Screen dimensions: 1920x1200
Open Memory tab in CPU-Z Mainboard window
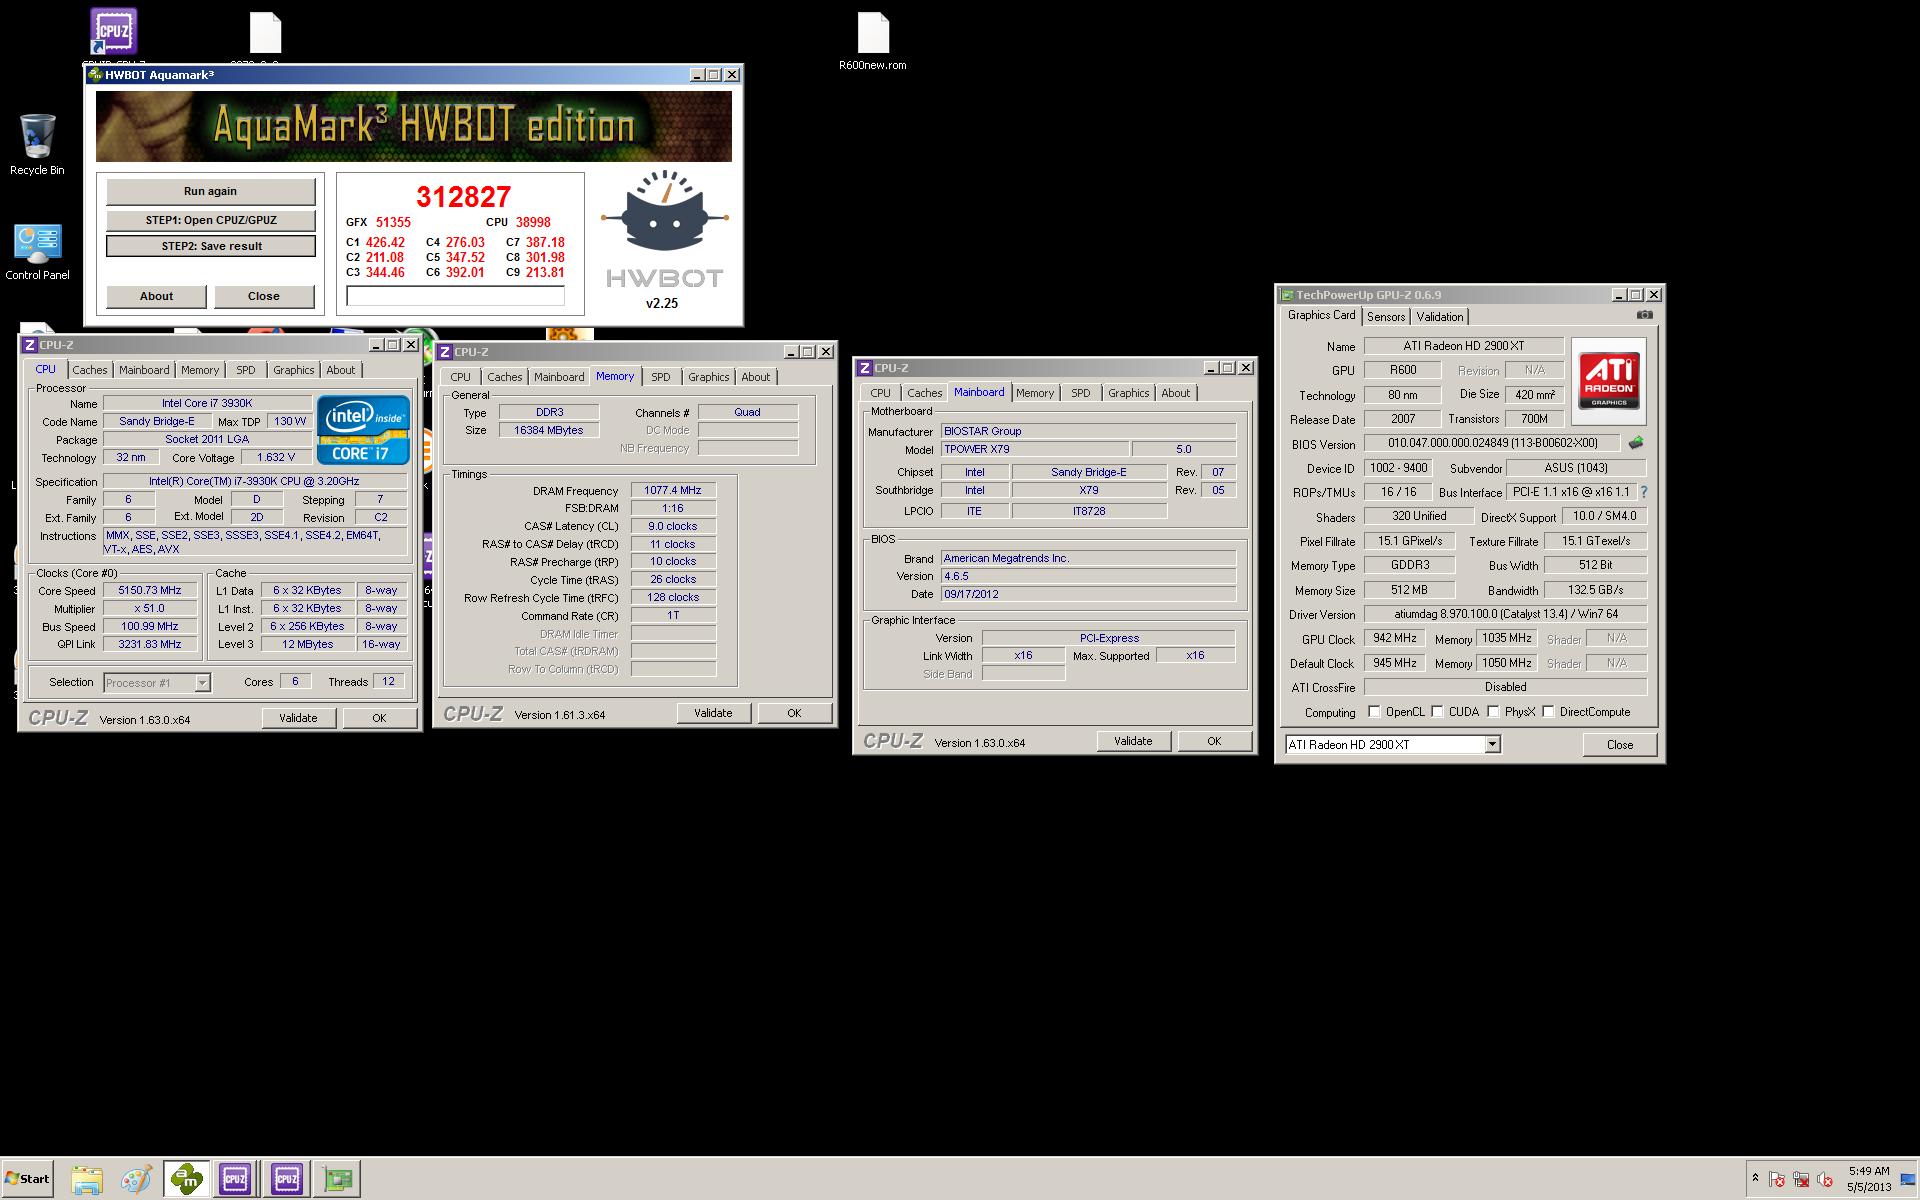(1035, 393)
